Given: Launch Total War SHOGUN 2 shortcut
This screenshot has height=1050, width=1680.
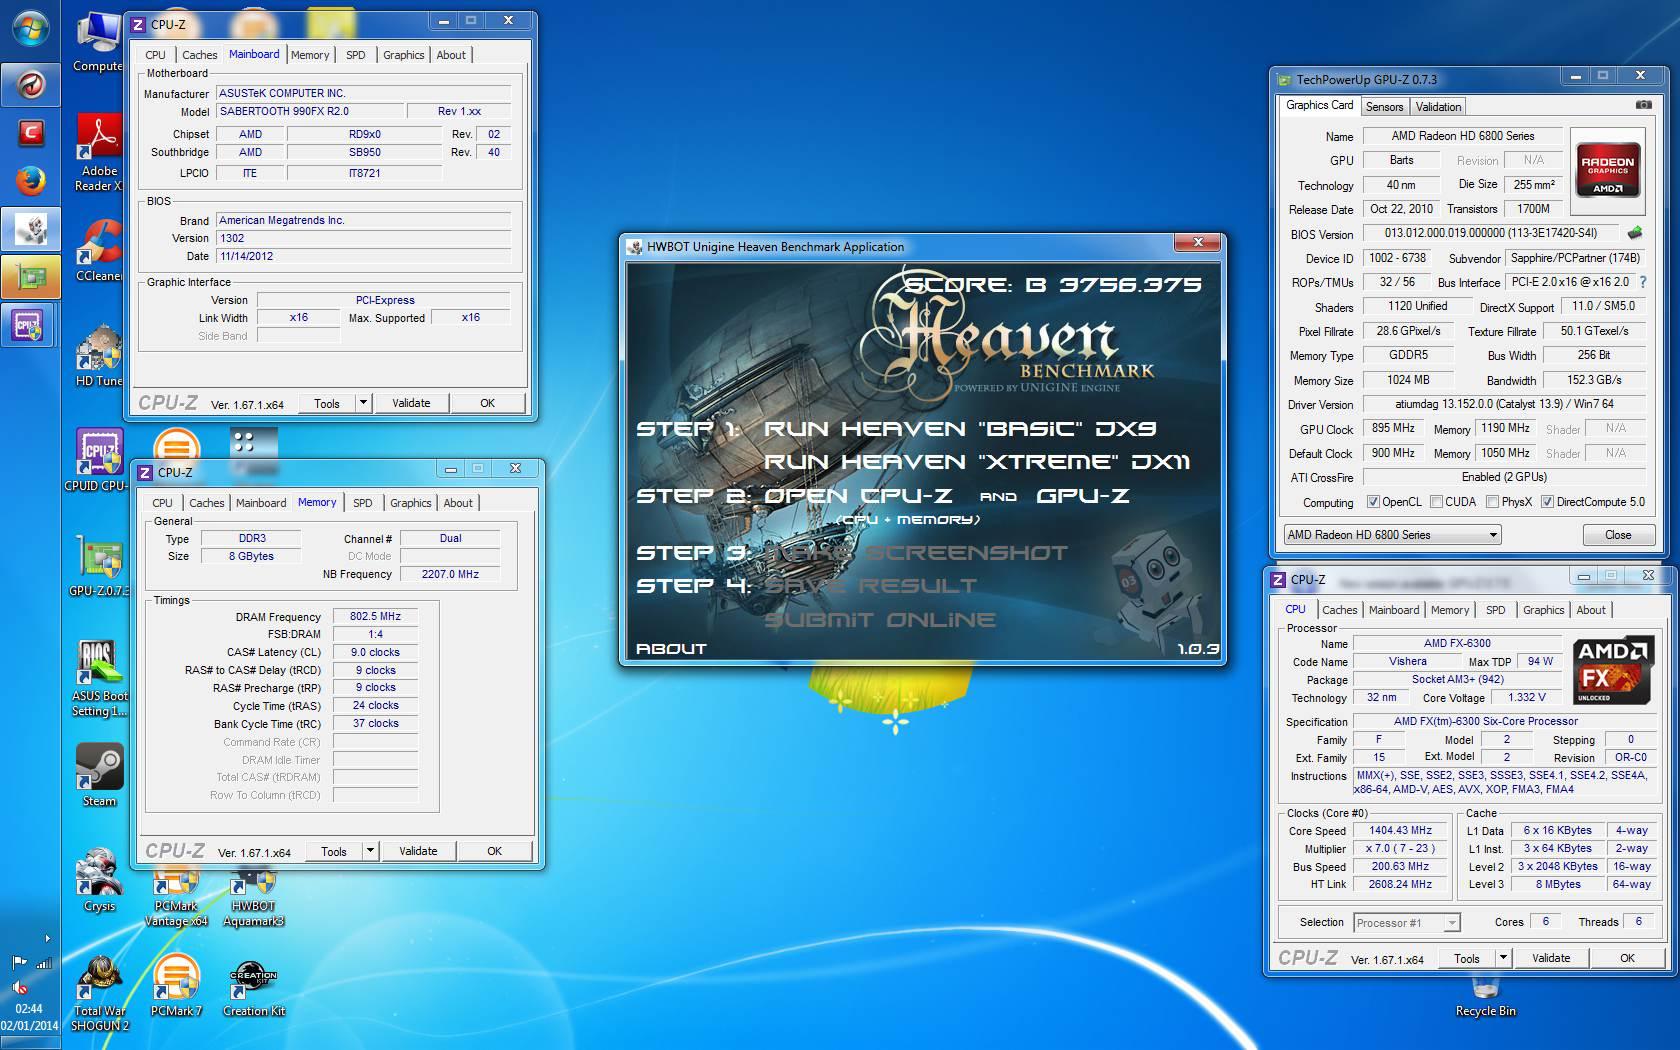Looking at the screenshot, I should 99,993.
